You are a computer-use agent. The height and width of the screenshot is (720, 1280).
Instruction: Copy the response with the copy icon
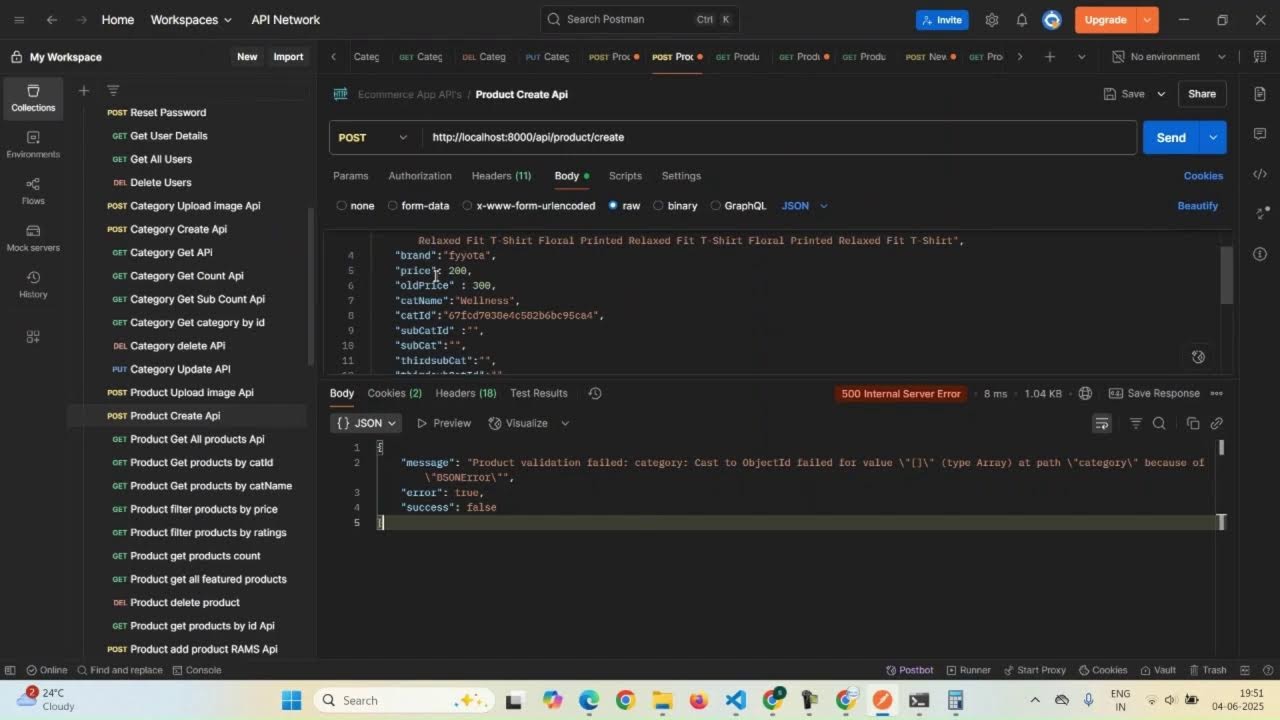point(1192,423)
